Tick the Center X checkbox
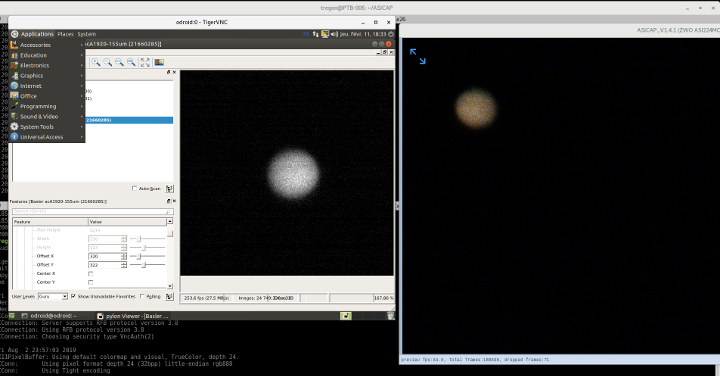Screen dimensions: 720x376 click(x=90, y=274)
